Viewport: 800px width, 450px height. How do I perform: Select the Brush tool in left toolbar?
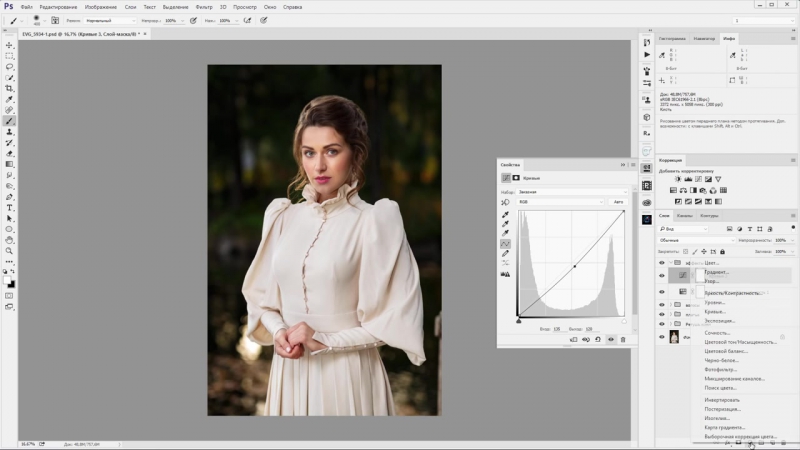pyautogui.click(x=9, y=121)
